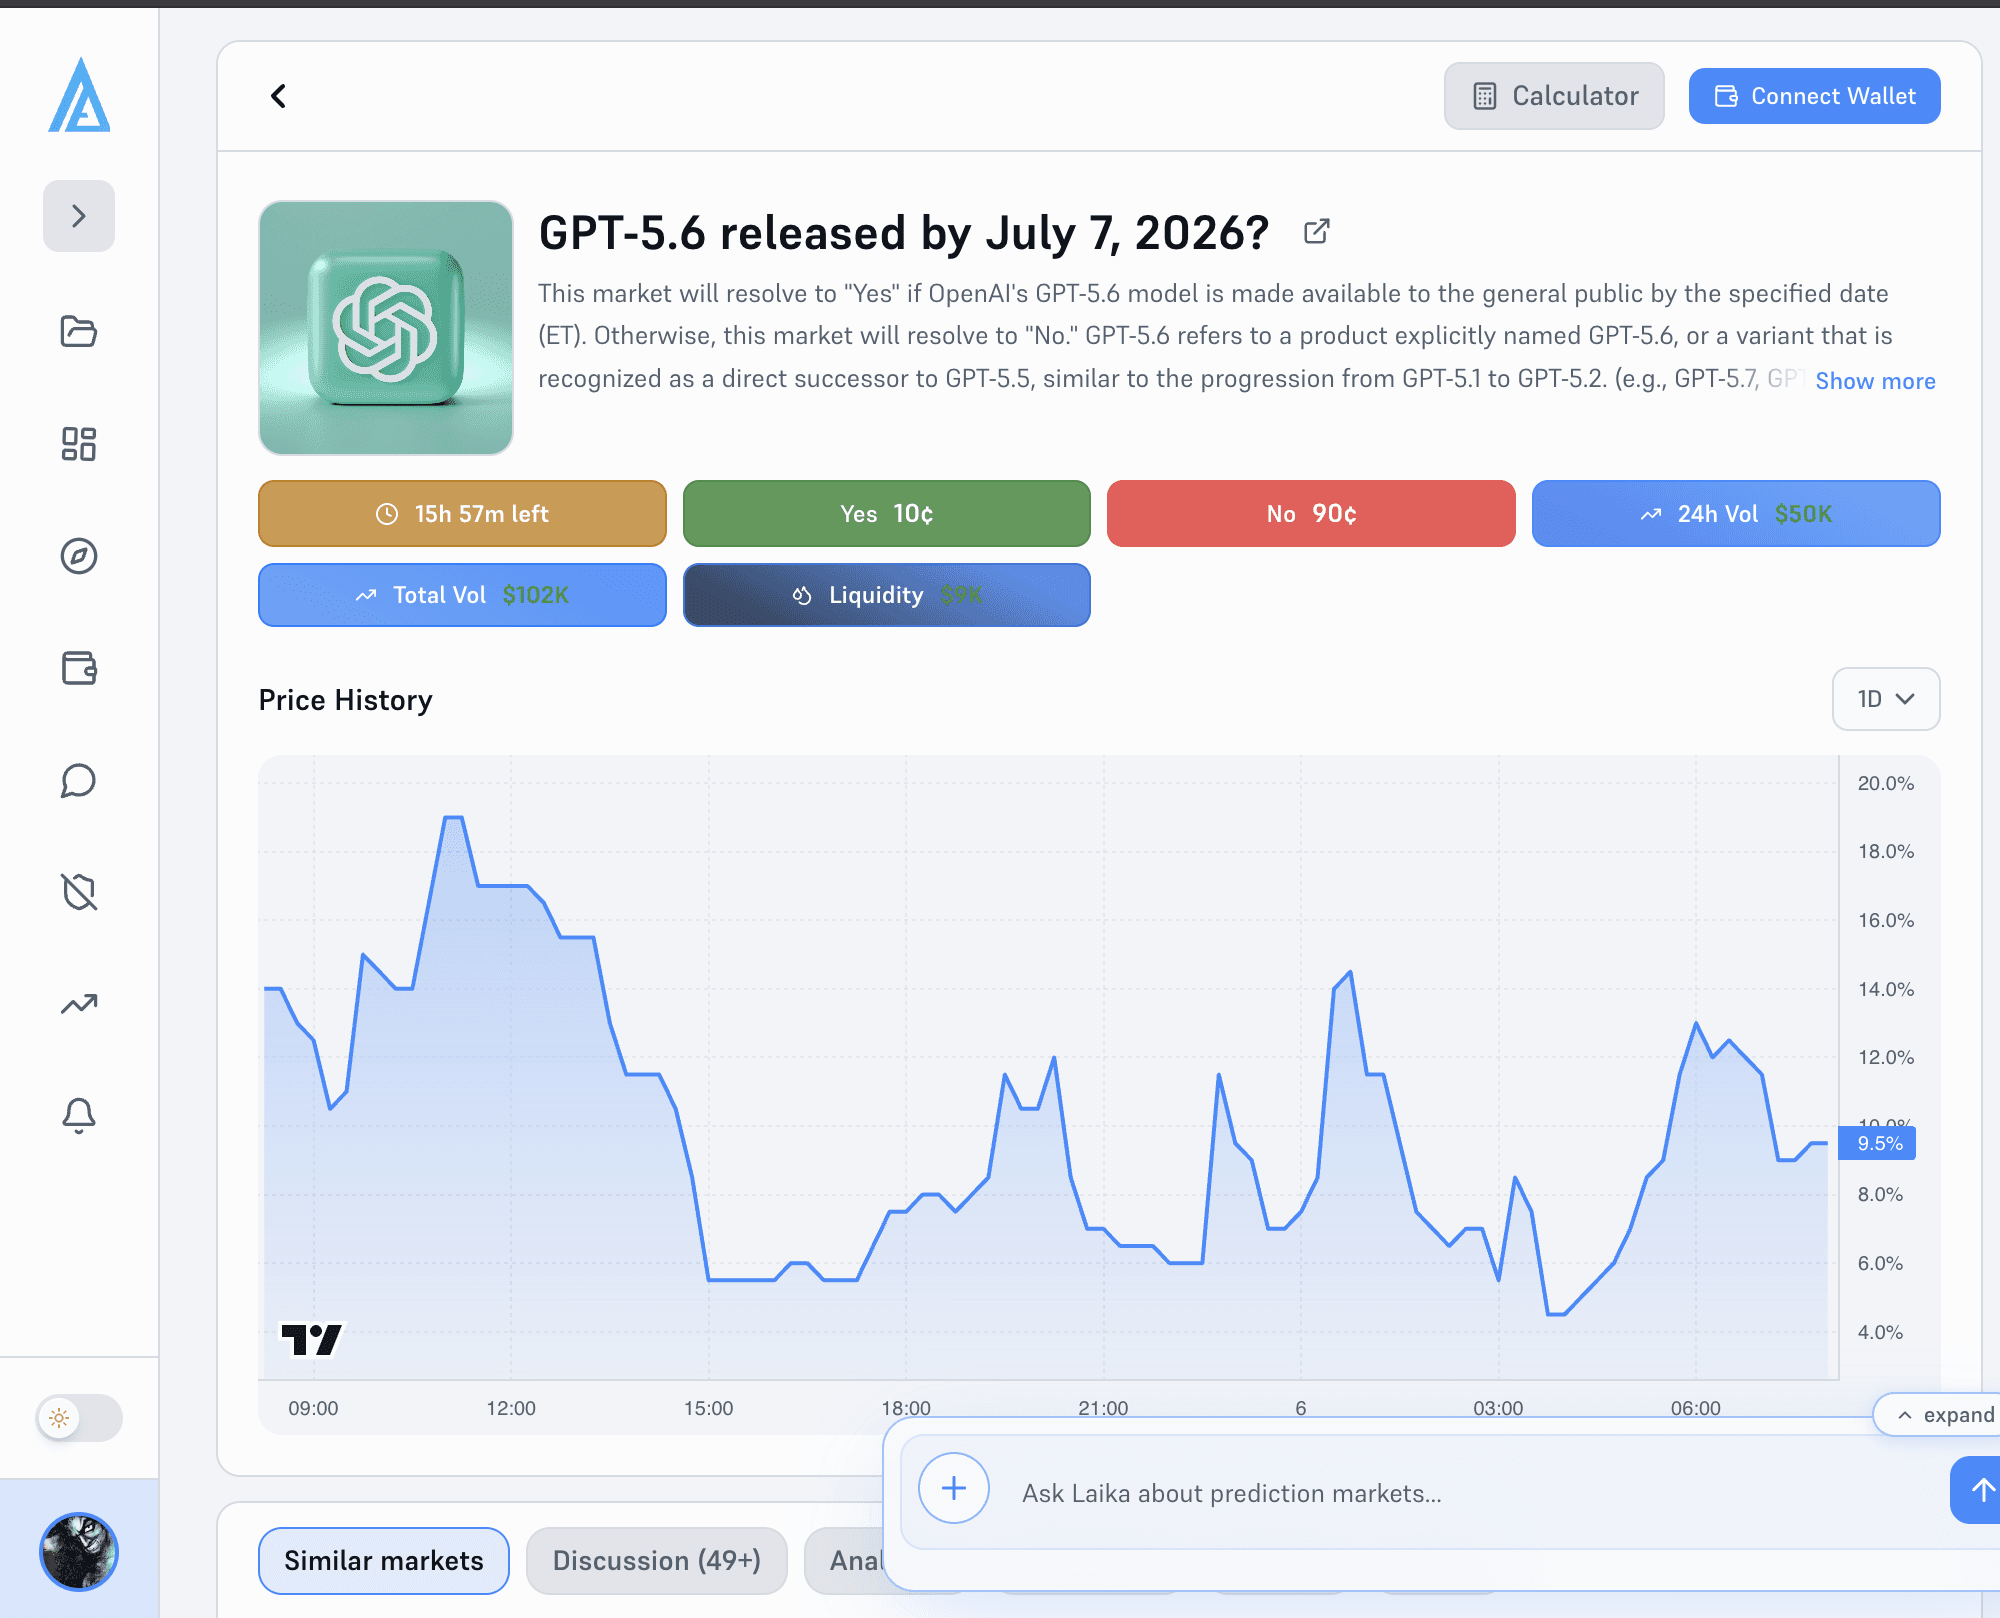
Task: Open the dashboard grid icon
Action: coord(79,444)
